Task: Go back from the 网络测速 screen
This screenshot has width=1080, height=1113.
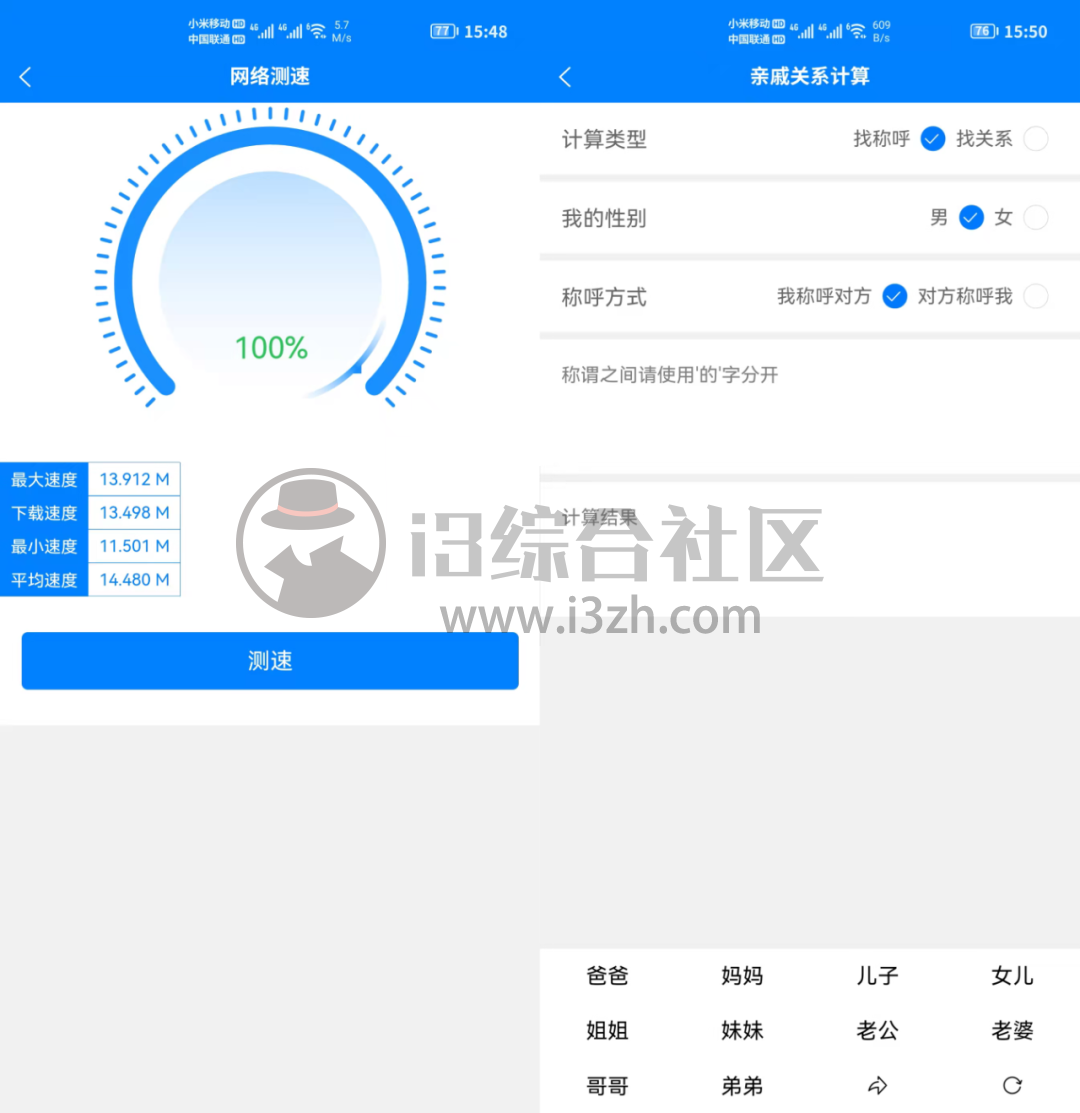Action: [26, 77]
